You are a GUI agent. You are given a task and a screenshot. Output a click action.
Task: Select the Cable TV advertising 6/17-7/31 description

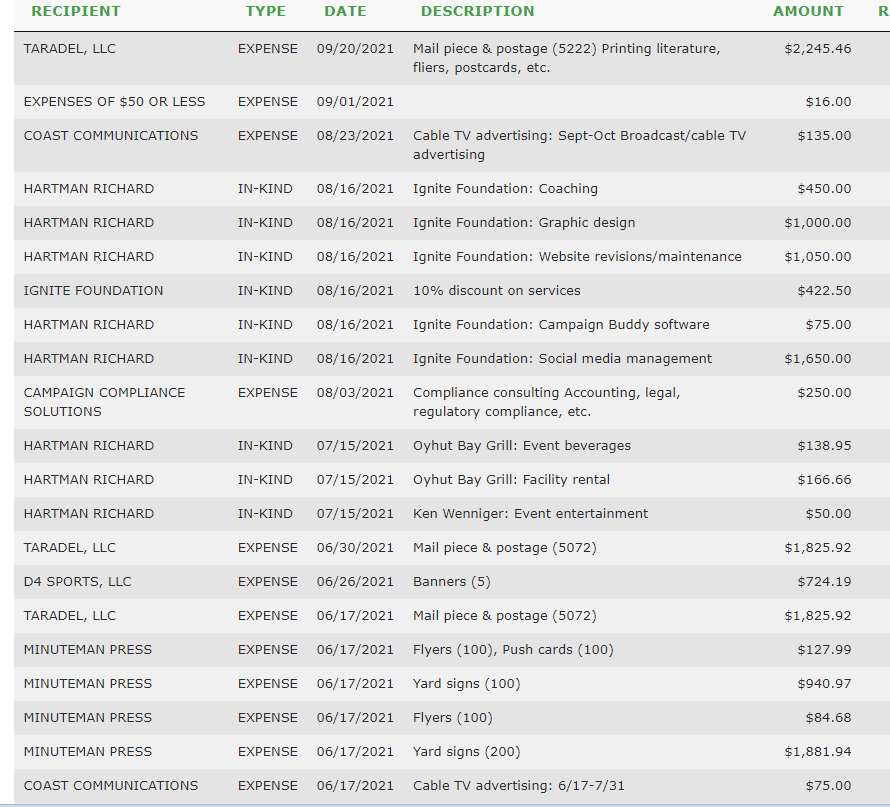tap(518, 786)
